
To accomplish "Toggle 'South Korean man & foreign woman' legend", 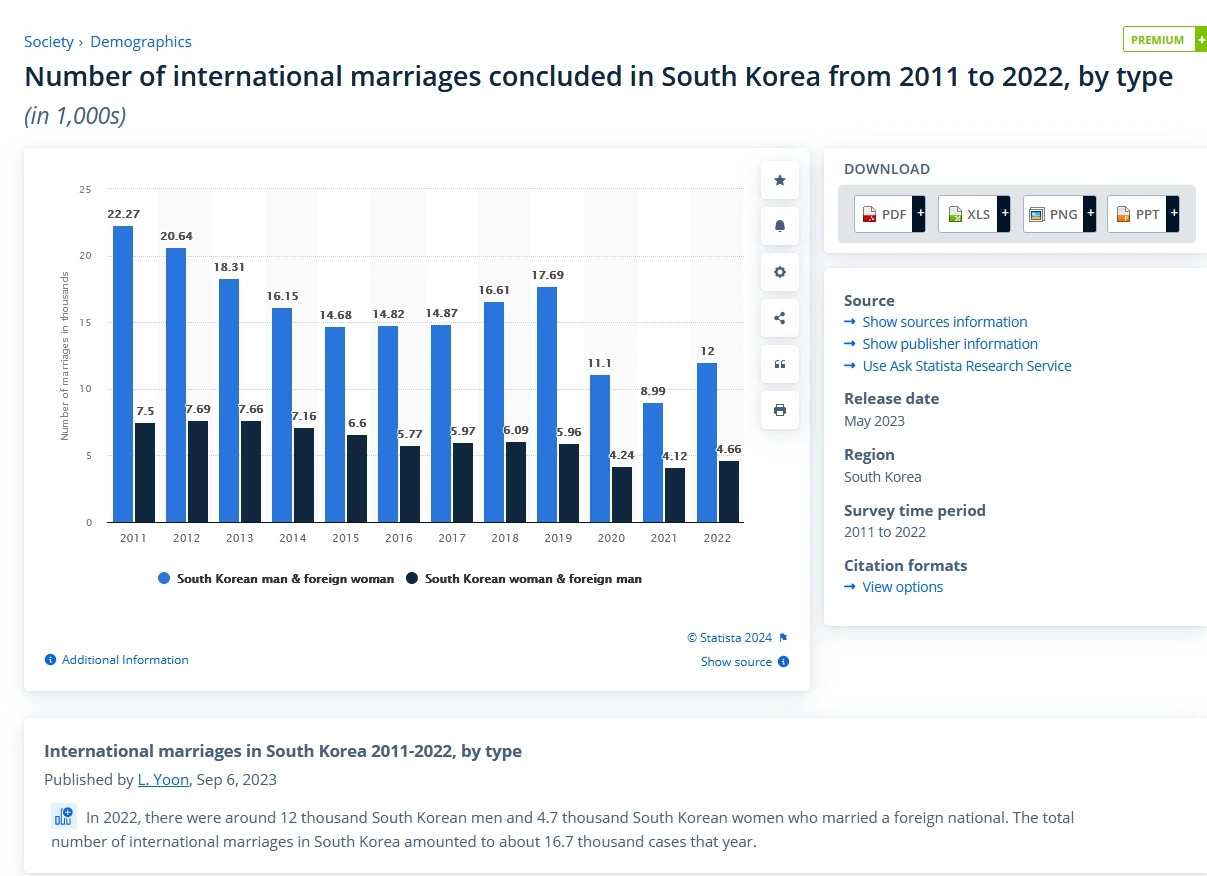I will tap(275, 579).
